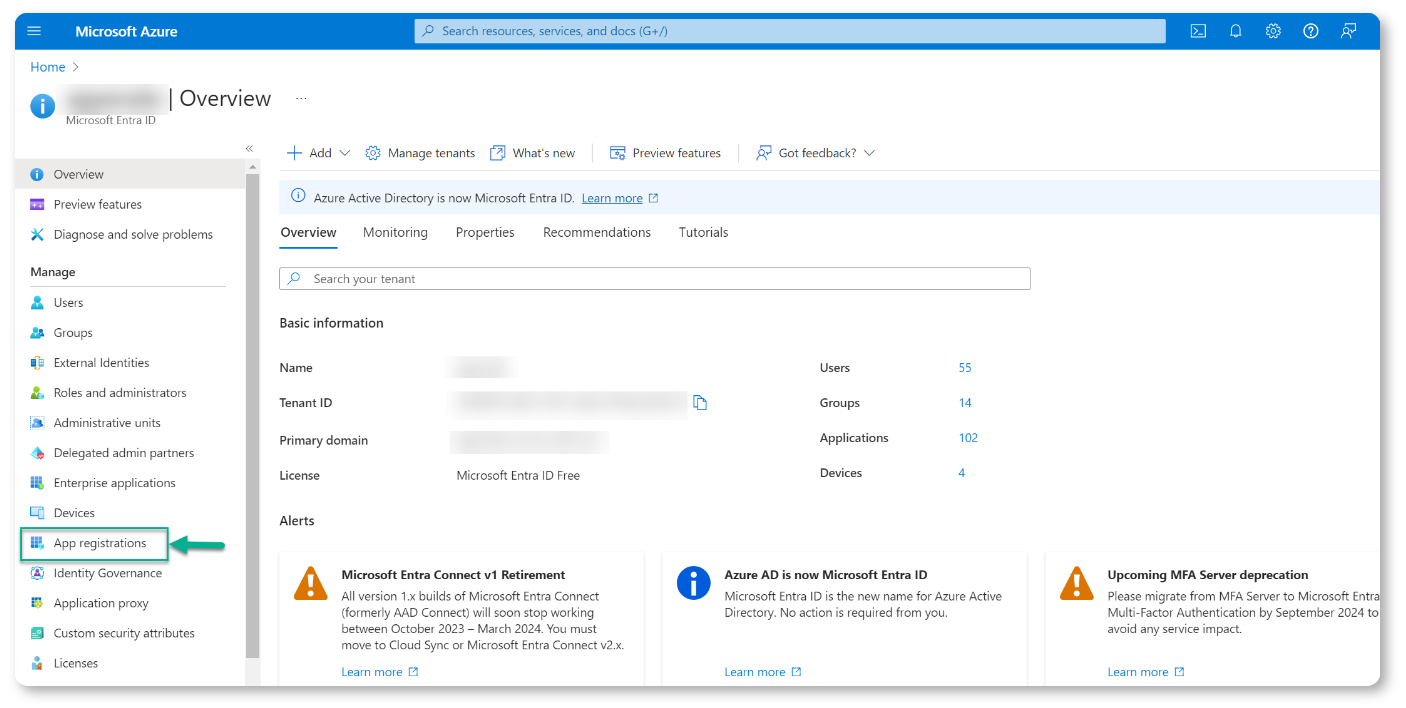This screenshot has width=1406, height=708.
Task: Switch to the Recommendations tab
Action: coord(597,232)
